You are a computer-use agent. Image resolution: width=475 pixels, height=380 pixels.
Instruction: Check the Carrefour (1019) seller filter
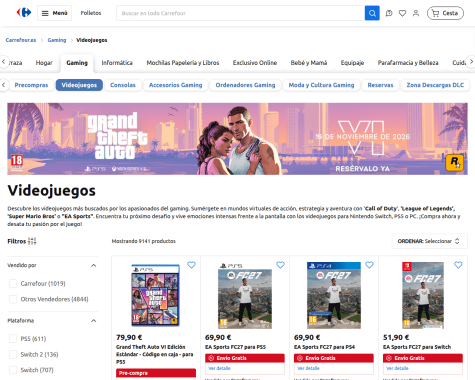13,283
